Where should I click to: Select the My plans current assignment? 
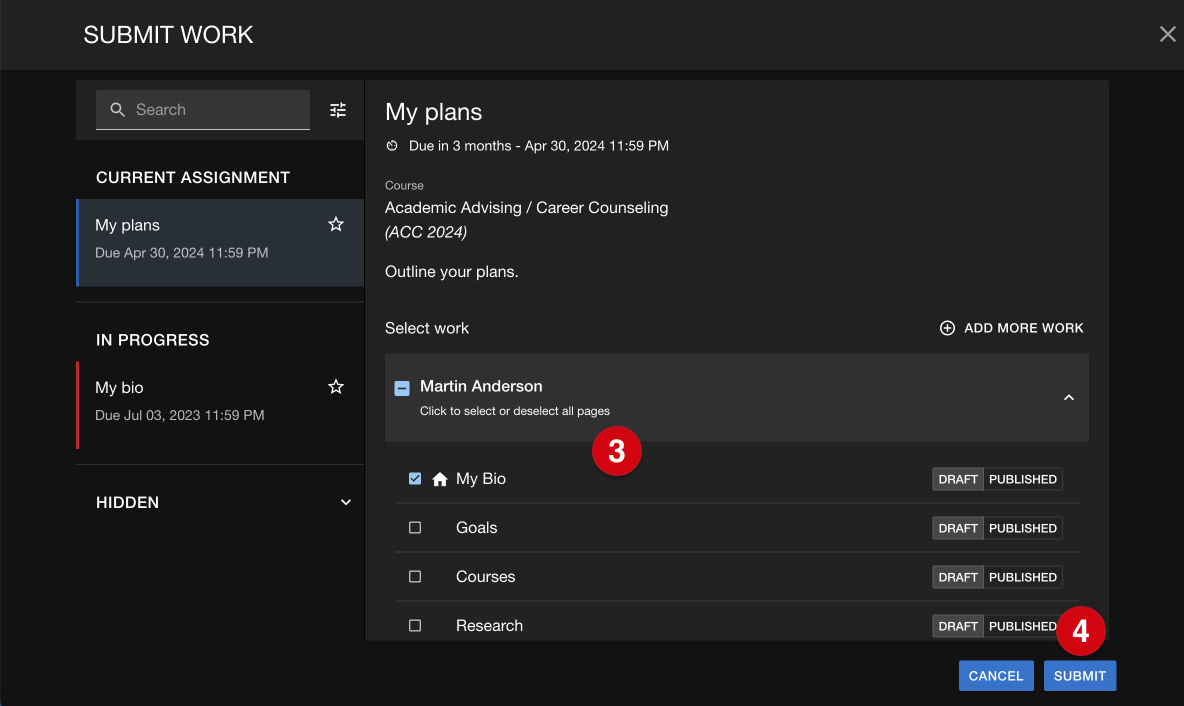(220, 242)
